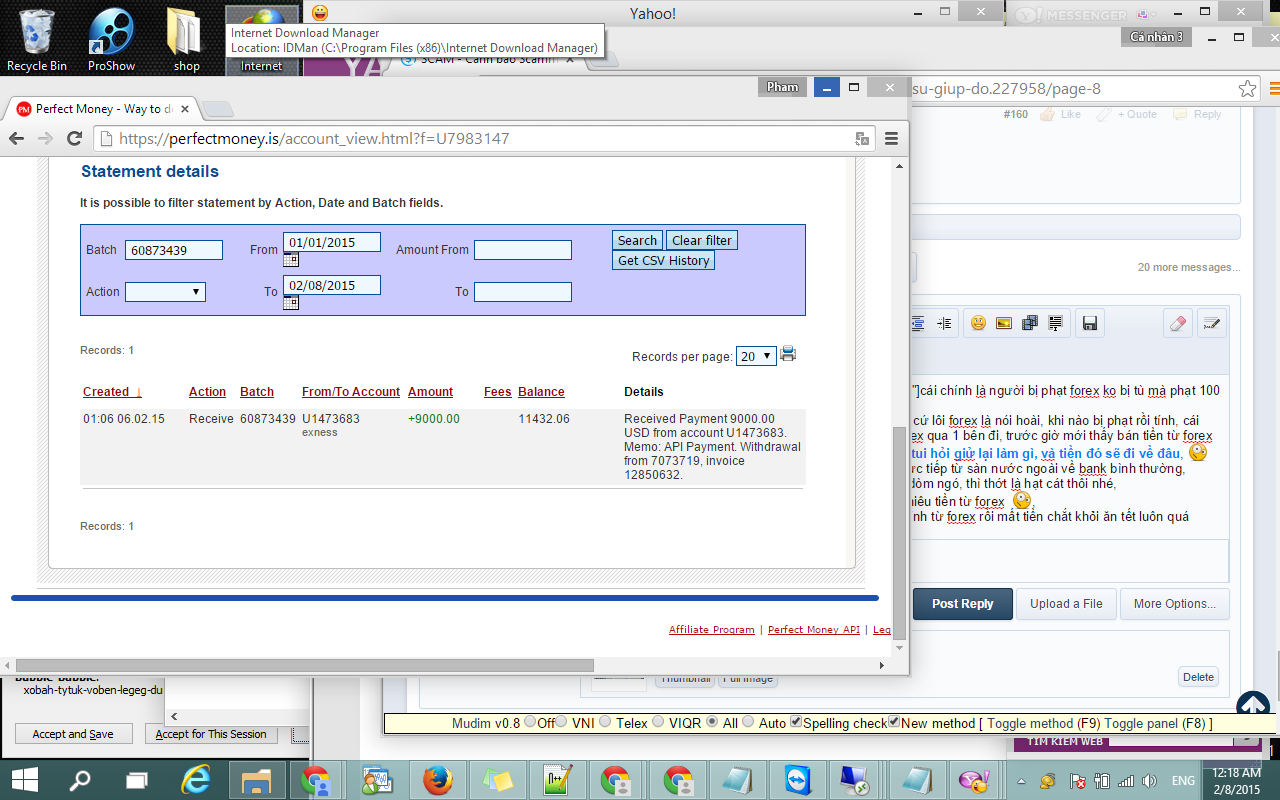Toggle the New method checkbox in Mudim
Image resolution: width=1280 pixels, height=800 pixels.
894,723
